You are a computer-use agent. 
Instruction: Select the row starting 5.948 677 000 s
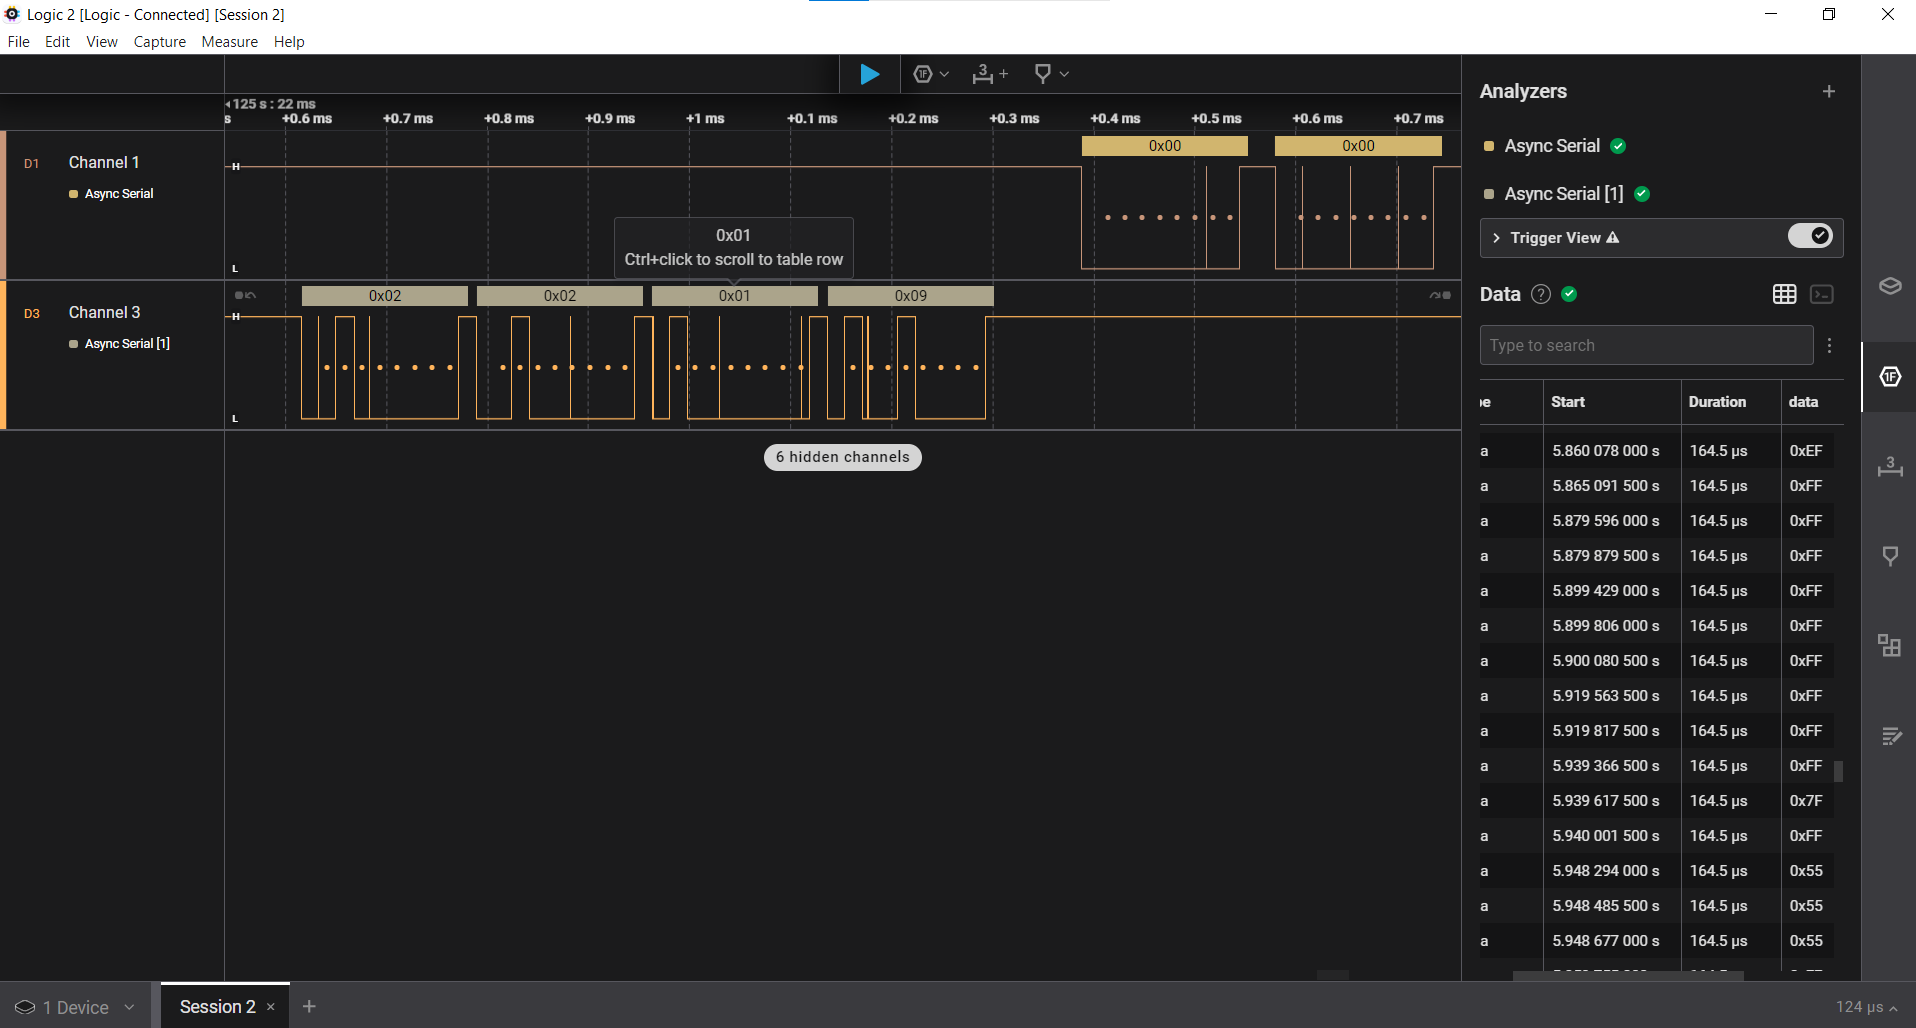[1657, 941]
